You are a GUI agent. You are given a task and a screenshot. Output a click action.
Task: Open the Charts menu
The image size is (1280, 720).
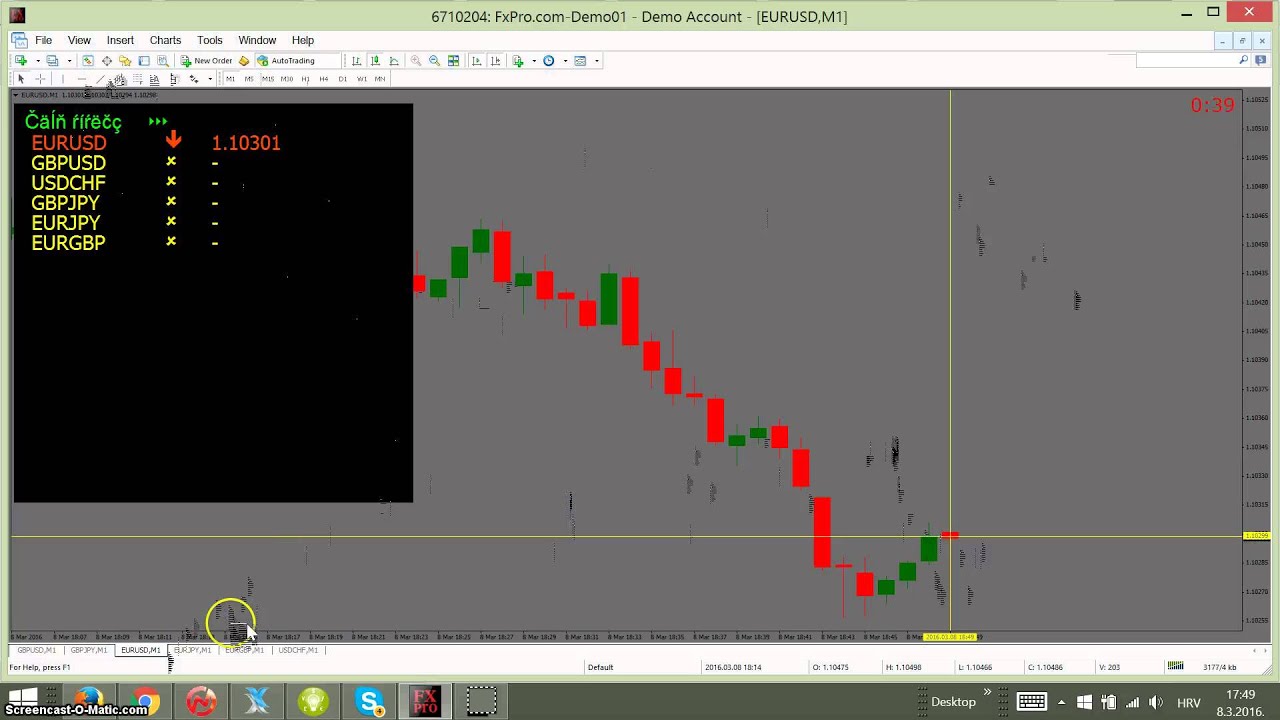165,40
